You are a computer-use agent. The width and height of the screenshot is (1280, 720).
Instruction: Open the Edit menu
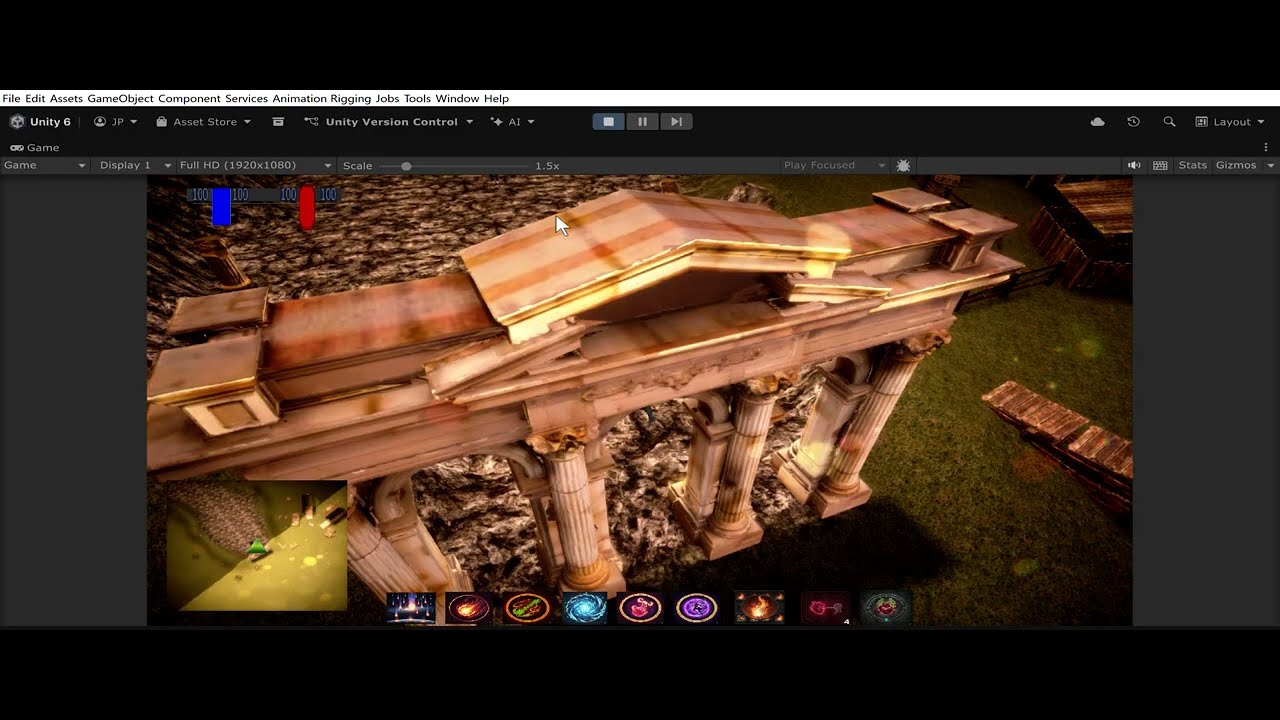[x=35, y=99]
